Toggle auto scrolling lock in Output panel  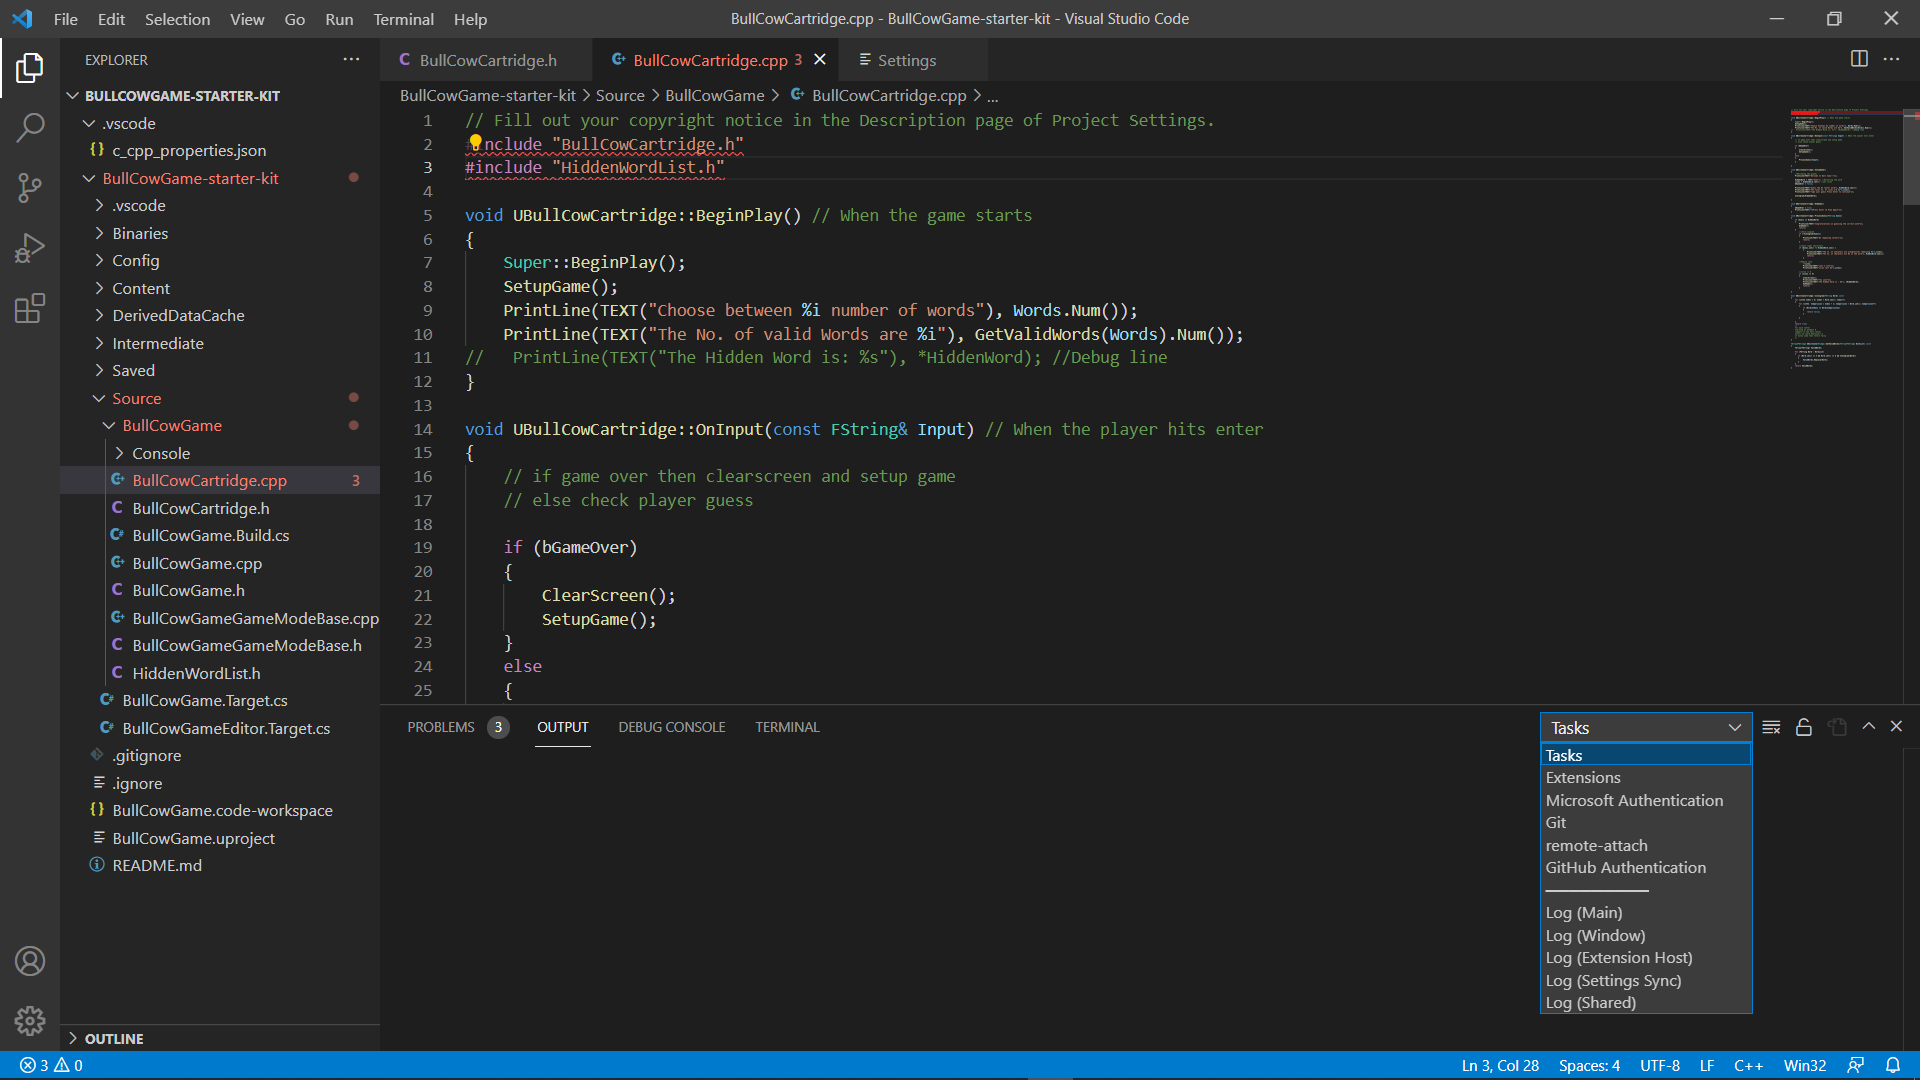pos(1804,727)
